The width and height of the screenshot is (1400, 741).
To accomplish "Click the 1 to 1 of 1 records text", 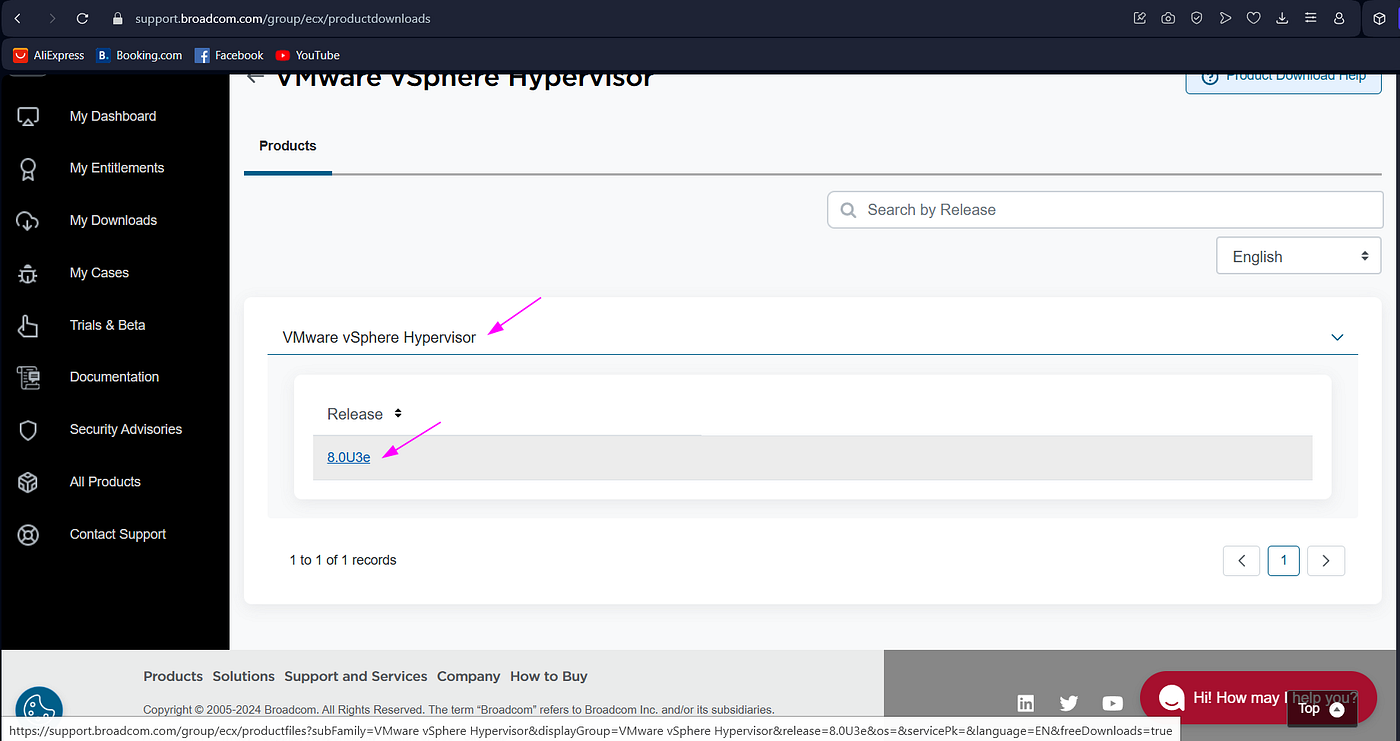I will 343,560.
